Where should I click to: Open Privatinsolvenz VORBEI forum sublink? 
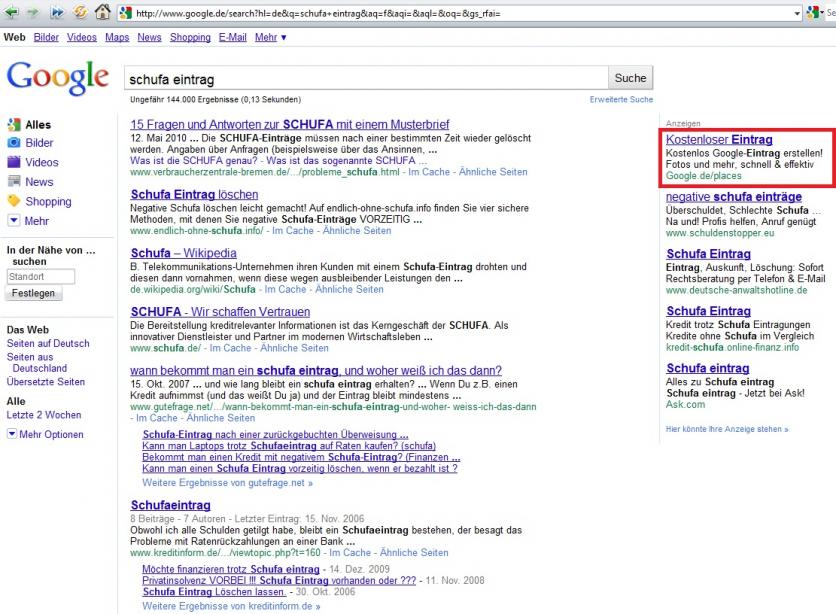279,580
